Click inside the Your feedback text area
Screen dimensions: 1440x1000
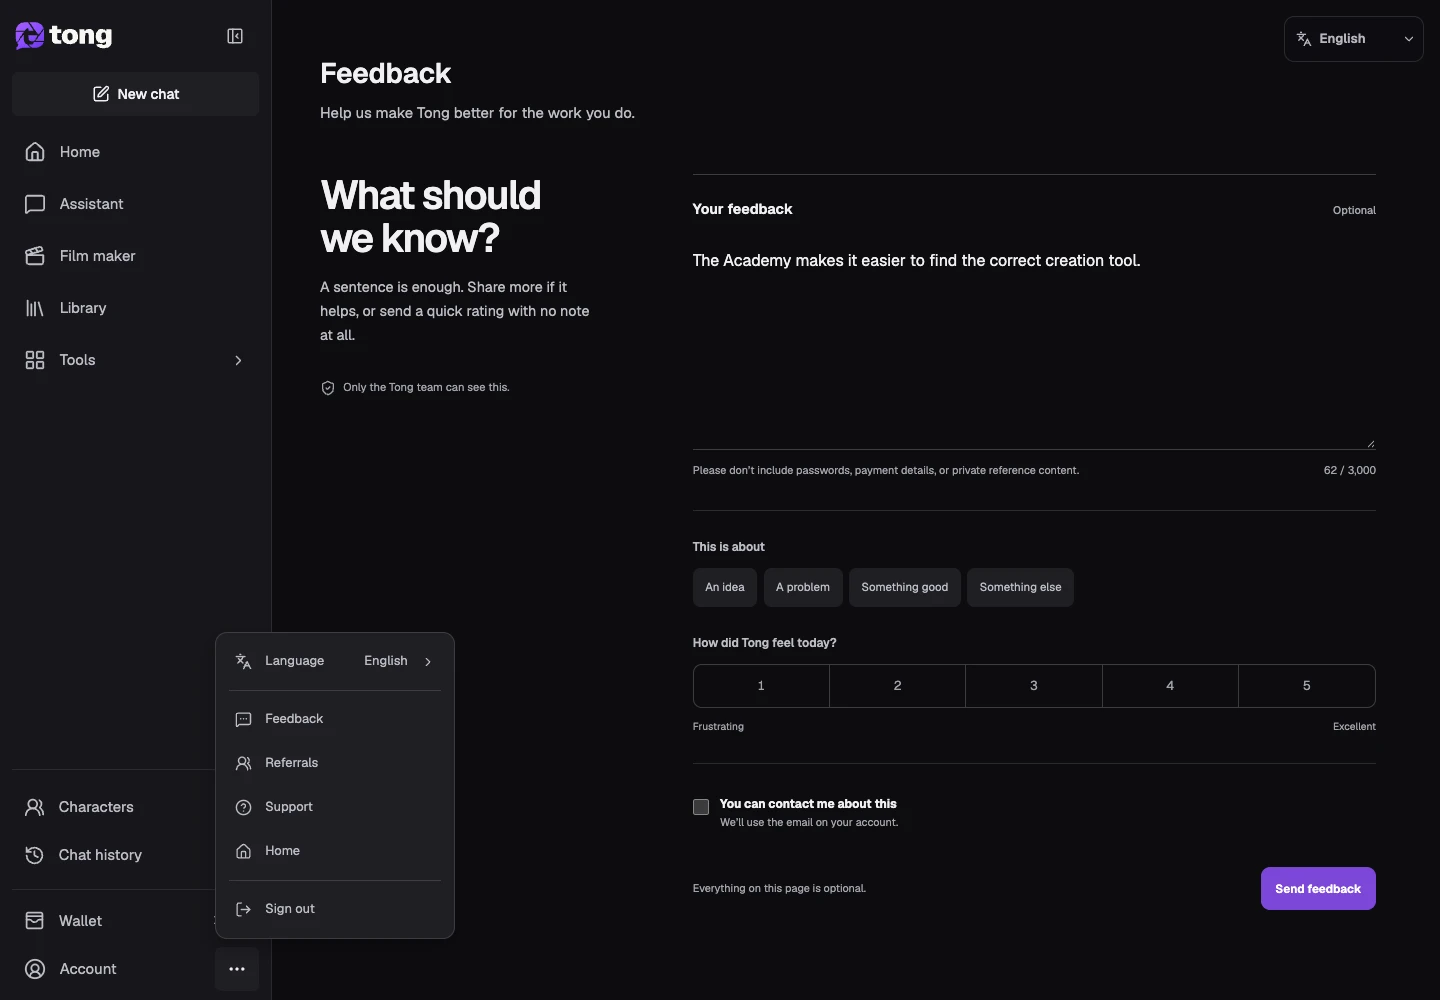coord(1034,343)
